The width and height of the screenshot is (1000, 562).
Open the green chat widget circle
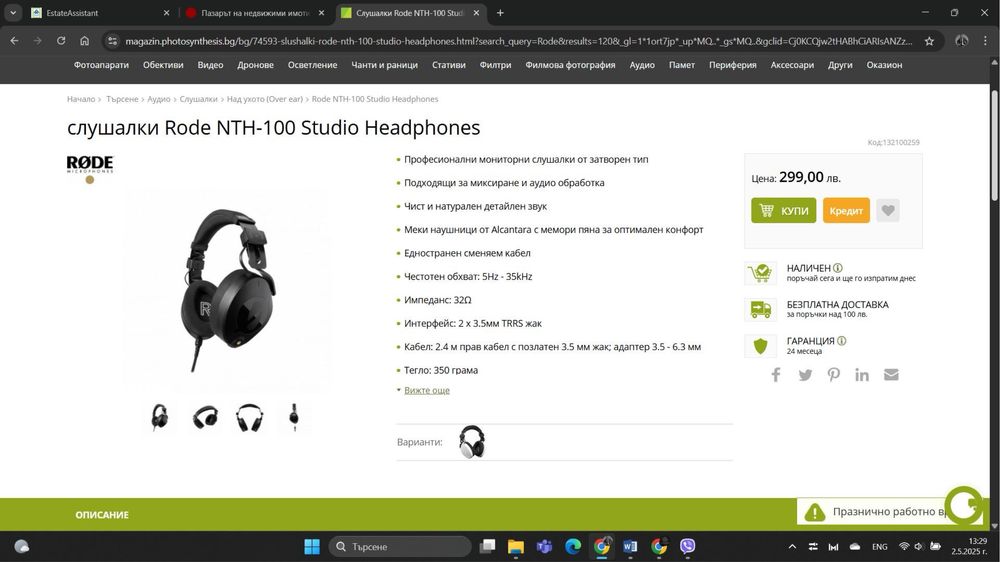[x=963, y=505]
